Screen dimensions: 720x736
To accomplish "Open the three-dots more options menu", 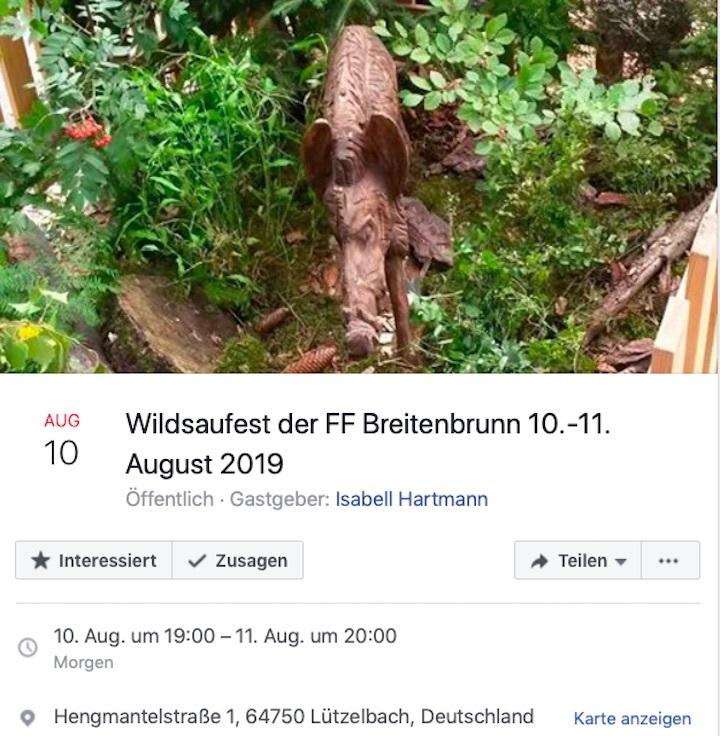I will point(668,560).
